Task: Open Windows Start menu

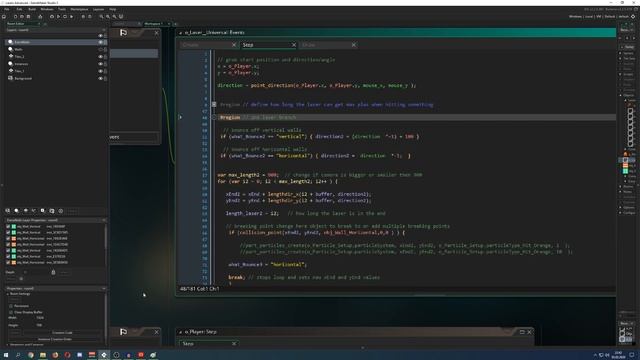Action: click(x=6, y=355)
